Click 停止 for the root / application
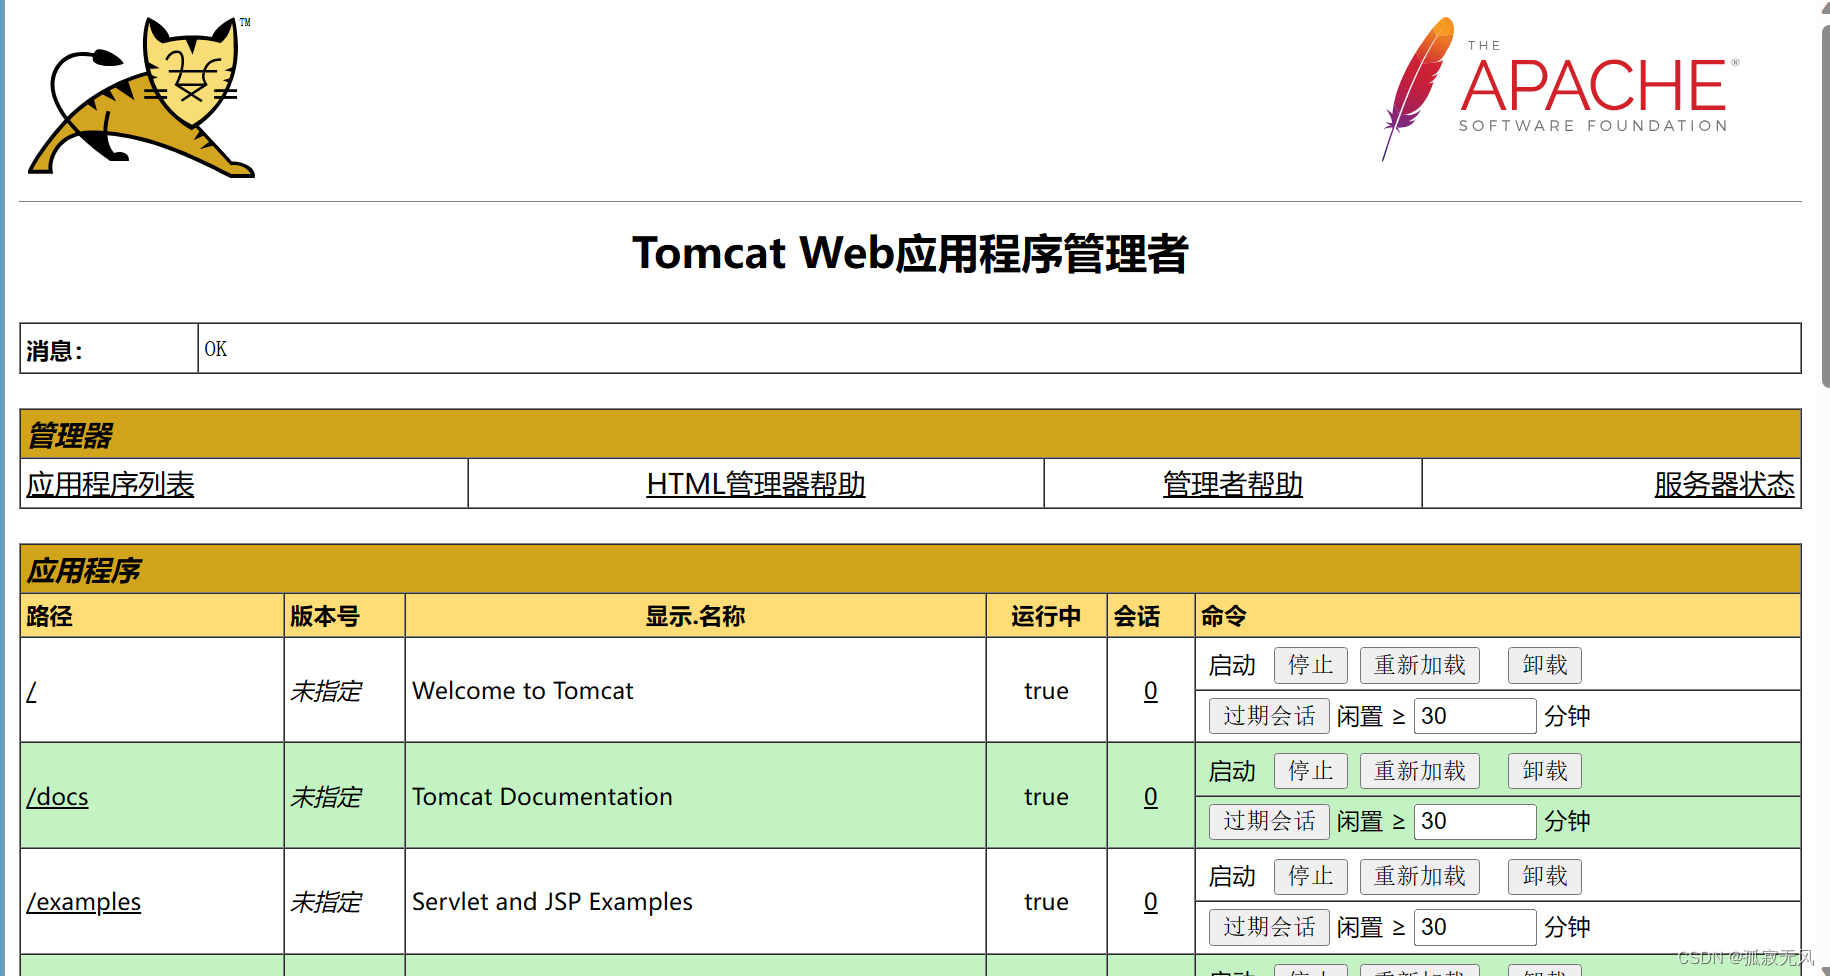The width and height of the screenshot is (1830, 976). pos(1310,665)
